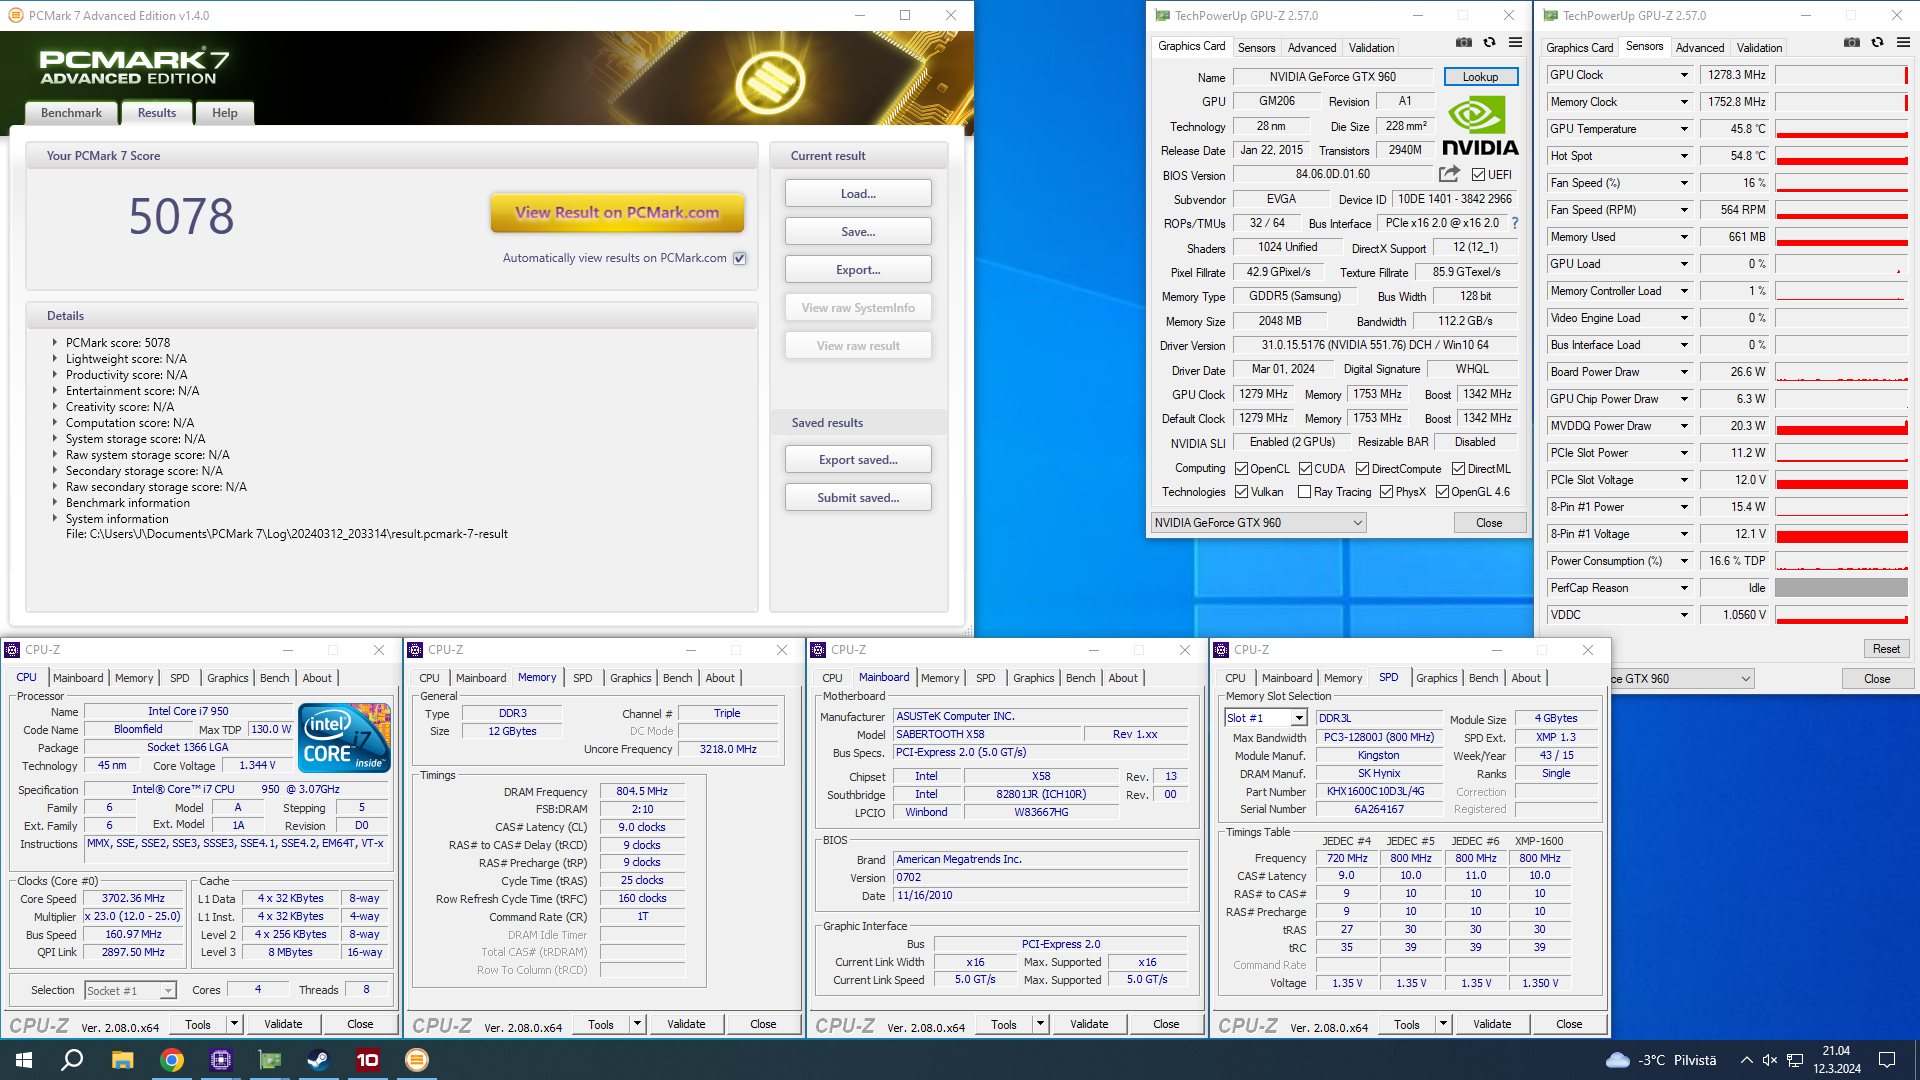This screenshot has height=1080, width=1920.
Task: Click the GPU name field NVIDIA GeForce GTX 960
Action: click(x=1333, y=77)
